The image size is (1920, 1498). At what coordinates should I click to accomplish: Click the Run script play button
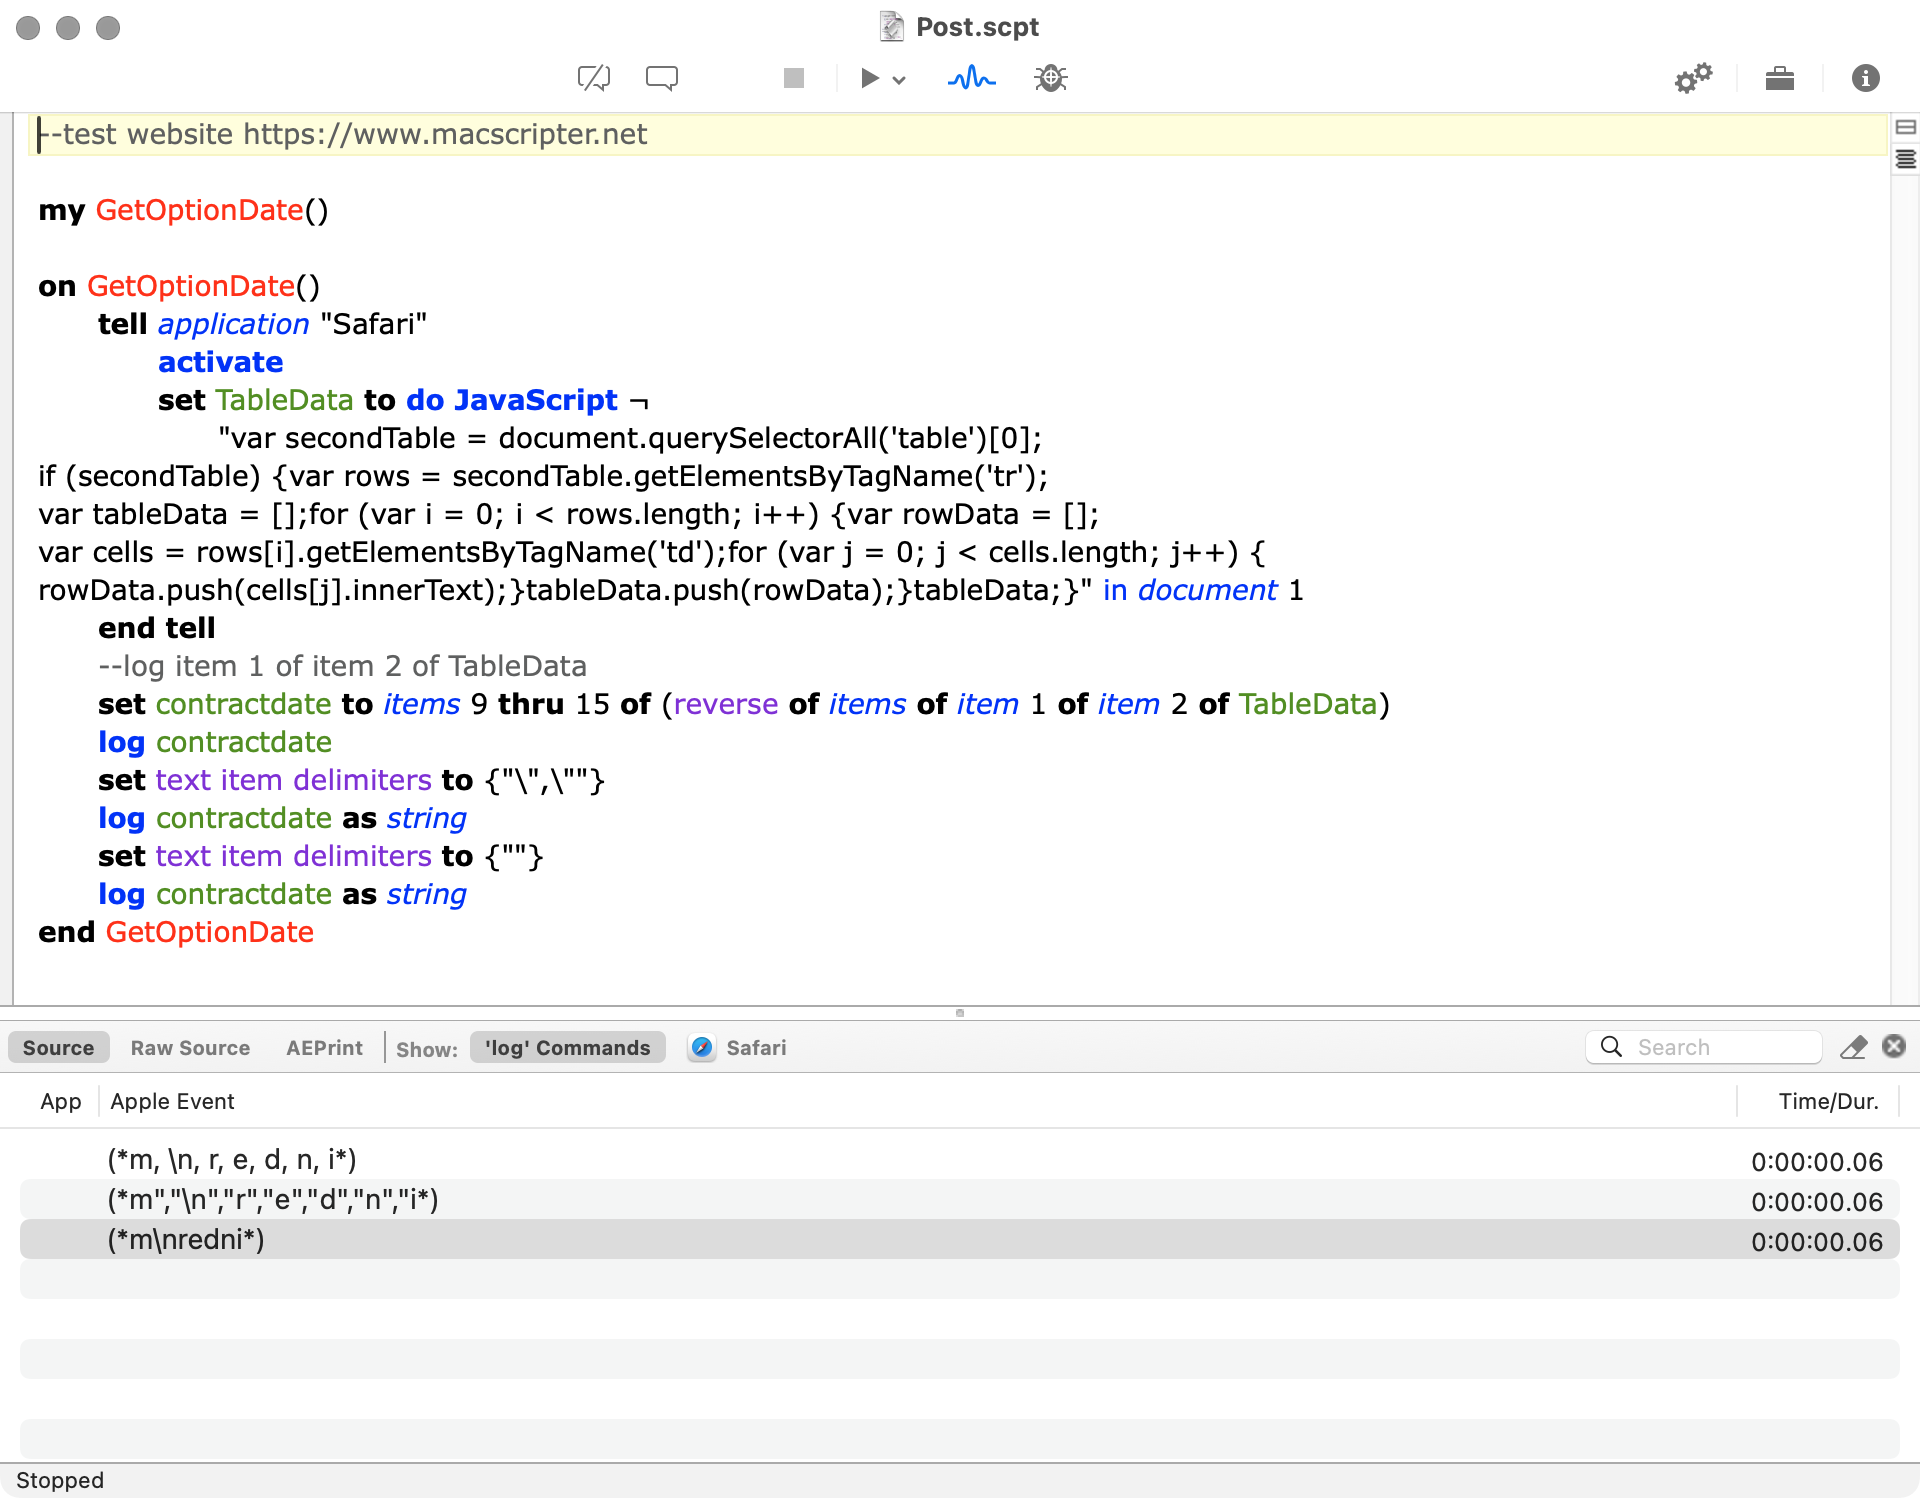coord(869,78)
